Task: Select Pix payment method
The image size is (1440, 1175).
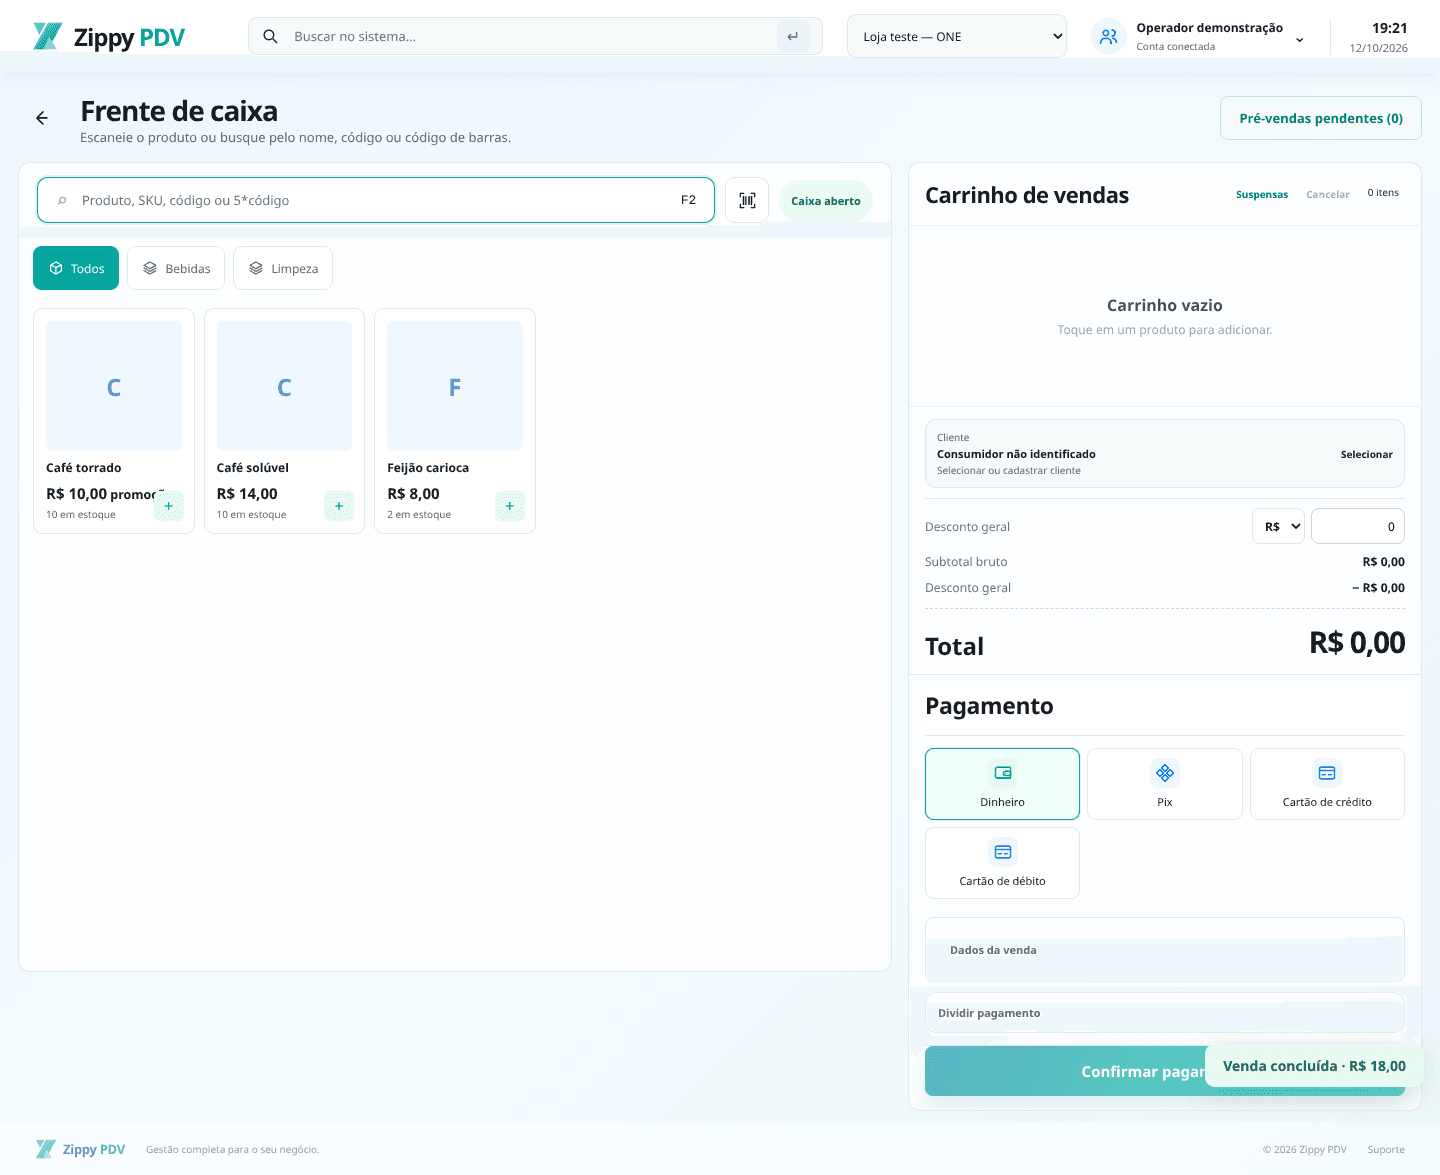Action: [x=1165, y=784]
